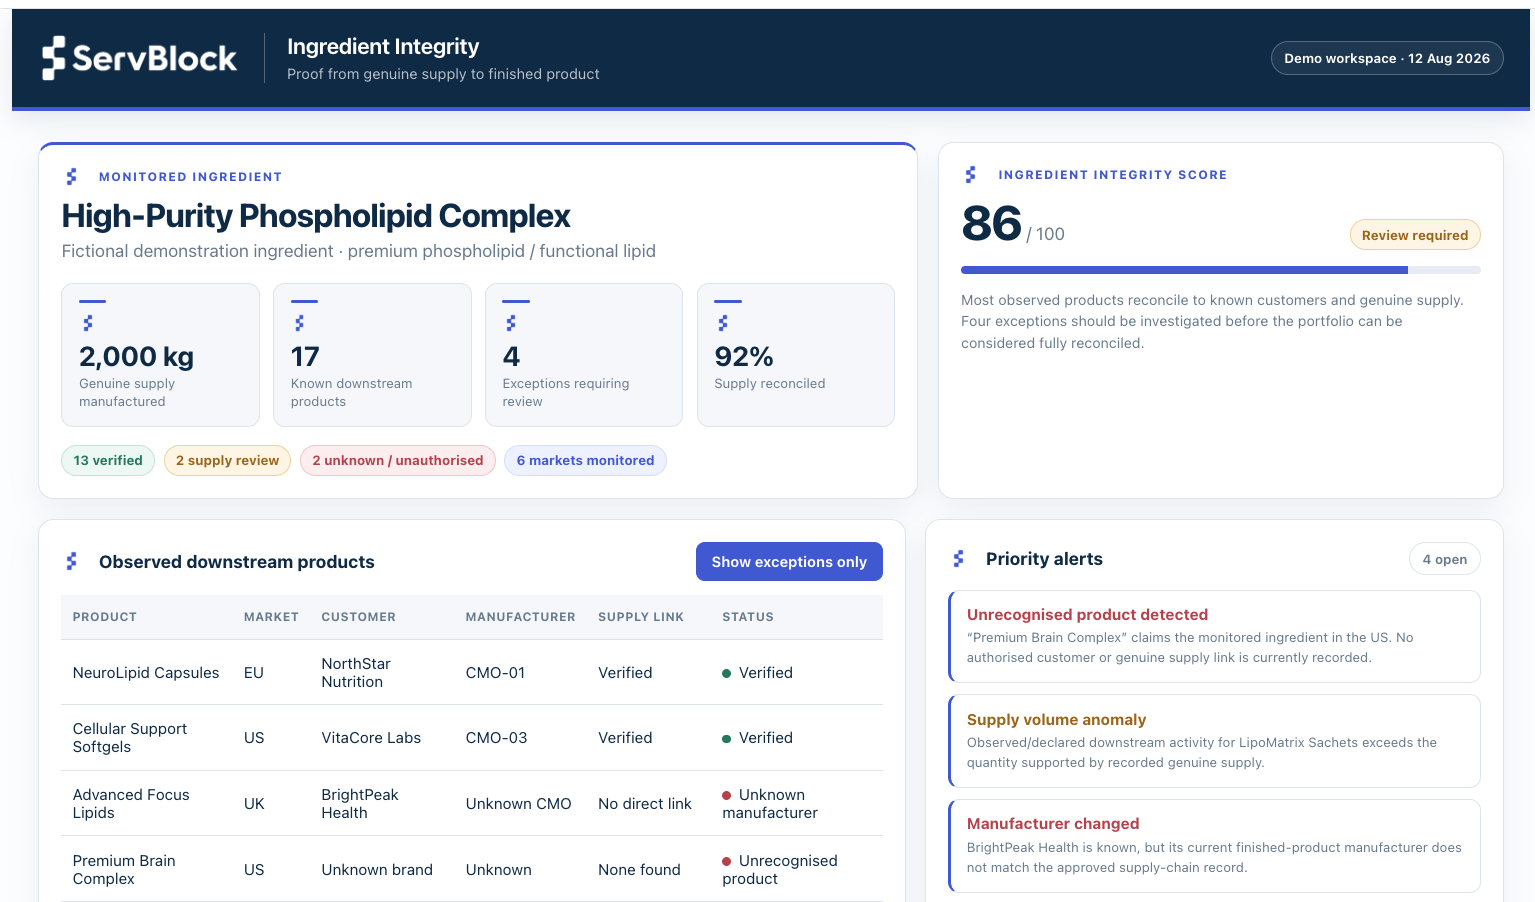Viewport: 1535px width, 902px height.
Task: Click the green status dot for Cellular Support Softgels
Action: tap(727, 738)
